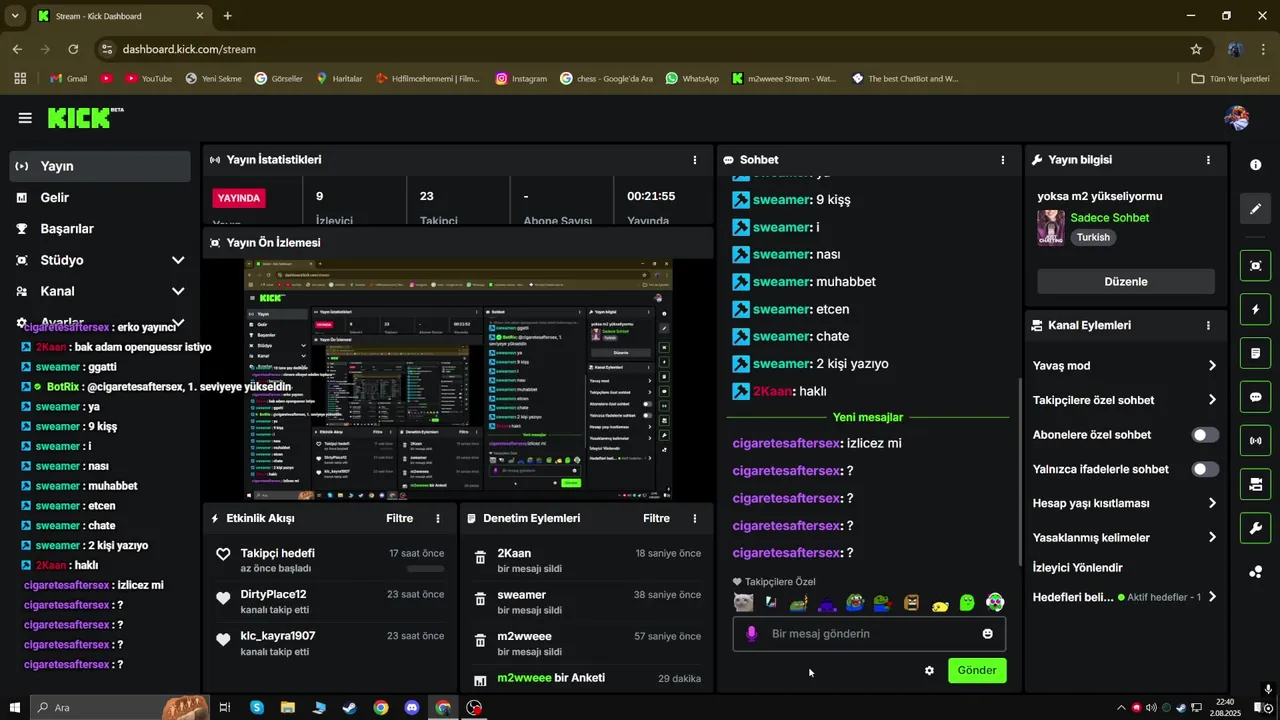
Task: Toggle the lightning activity feed icon in right sidebar
Action: [1255, 309]
